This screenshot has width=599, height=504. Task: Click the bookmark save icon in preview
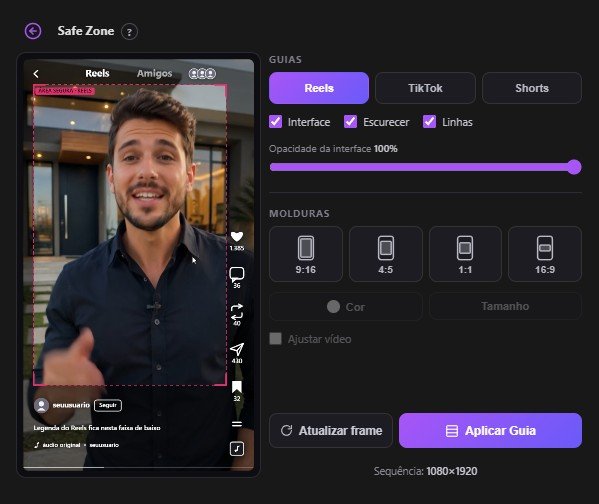[237, 387]
